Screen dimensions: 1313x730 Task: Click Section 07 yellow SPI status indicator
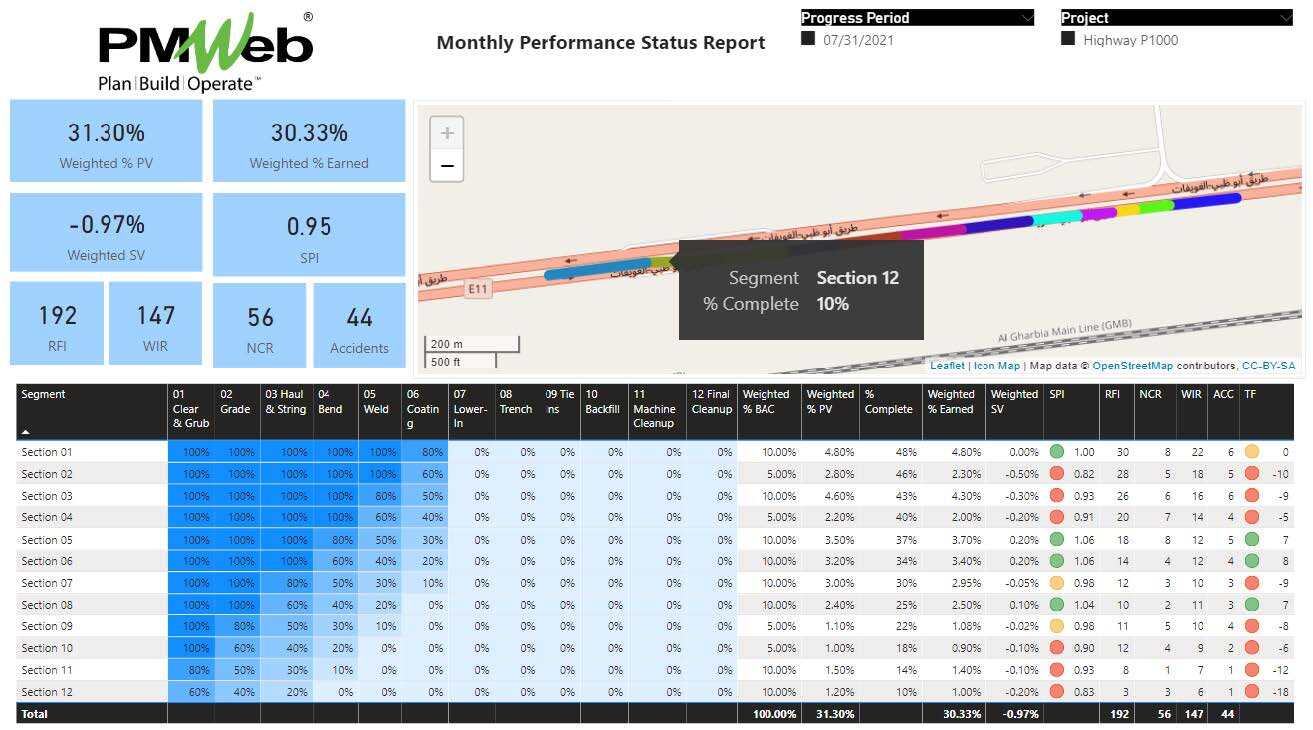pos(1057,583)
